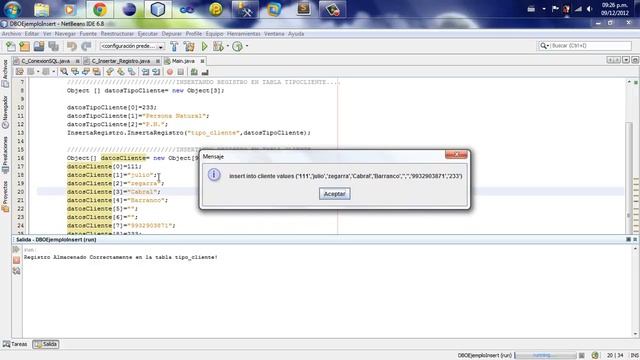
Task: Profile main project icon
Action: coord(237,47)
